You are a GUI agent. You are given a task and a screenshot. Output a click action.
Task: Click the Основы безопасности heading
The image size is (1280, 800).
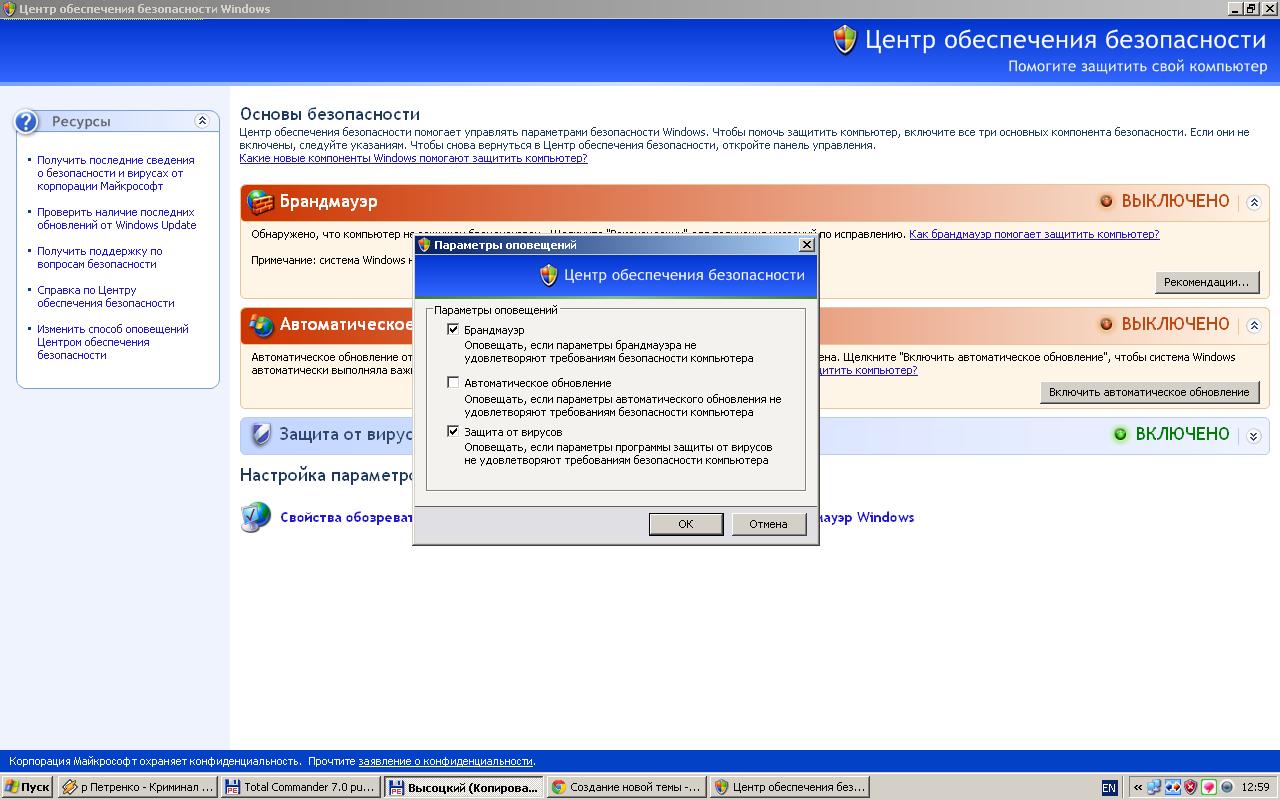click(x=330, y=114)
